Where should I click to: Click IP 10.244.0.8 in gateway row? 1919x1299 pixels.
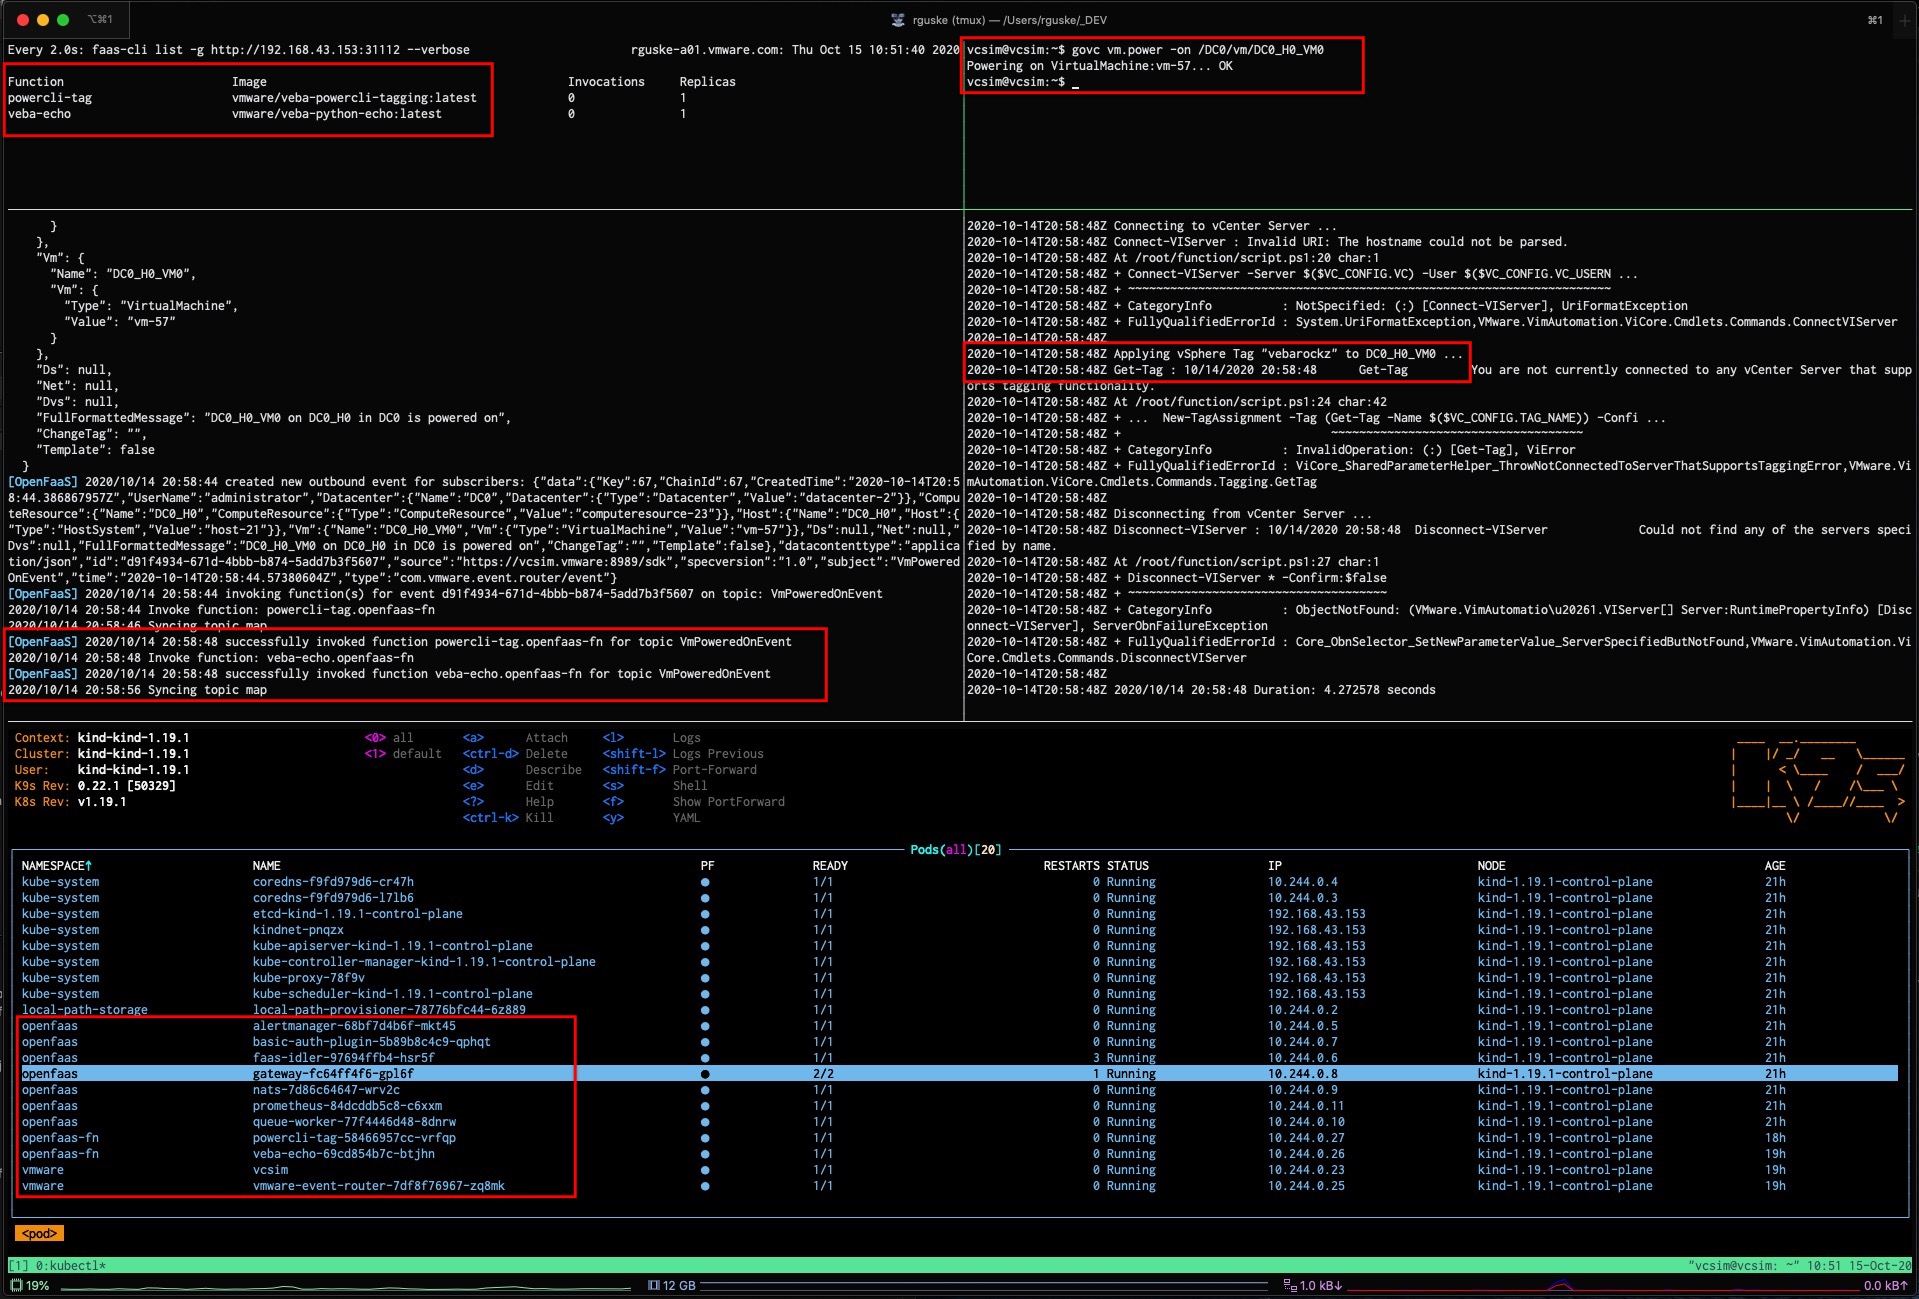point(1303,1074)
